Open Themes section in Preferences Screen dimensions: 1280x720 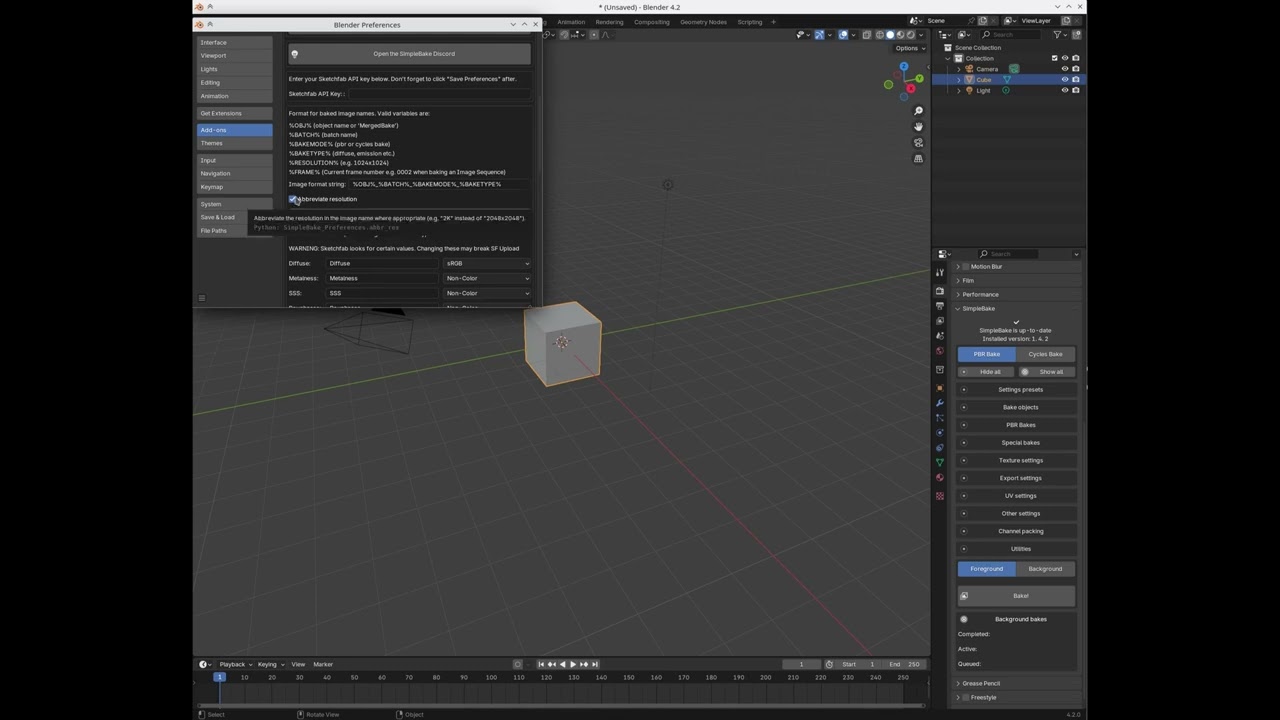tap(235, 143)
